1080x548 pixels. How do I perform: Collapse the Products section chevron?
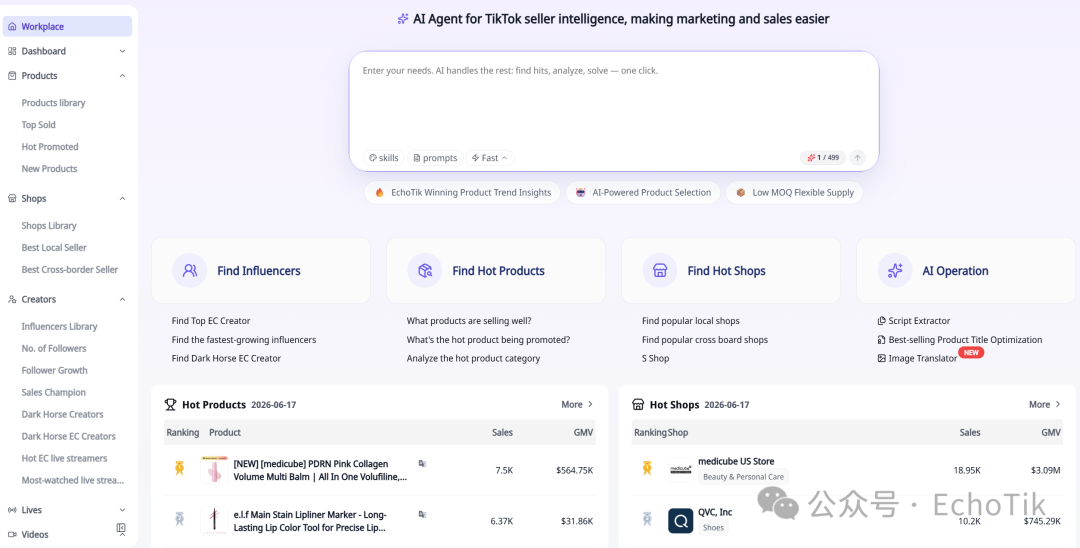click(x=123, y=76)
